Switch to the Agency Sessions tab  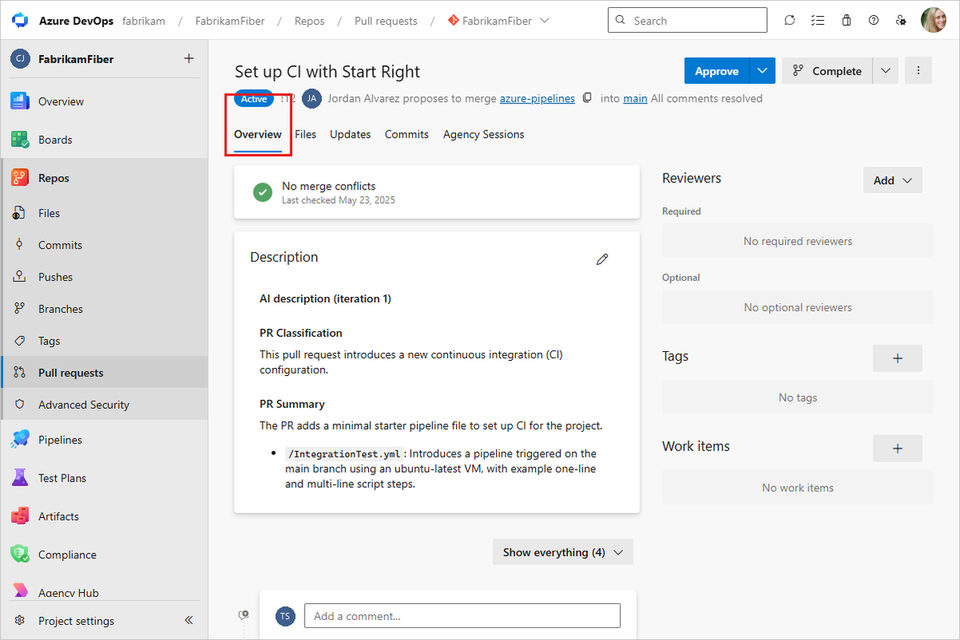(484, 134)
